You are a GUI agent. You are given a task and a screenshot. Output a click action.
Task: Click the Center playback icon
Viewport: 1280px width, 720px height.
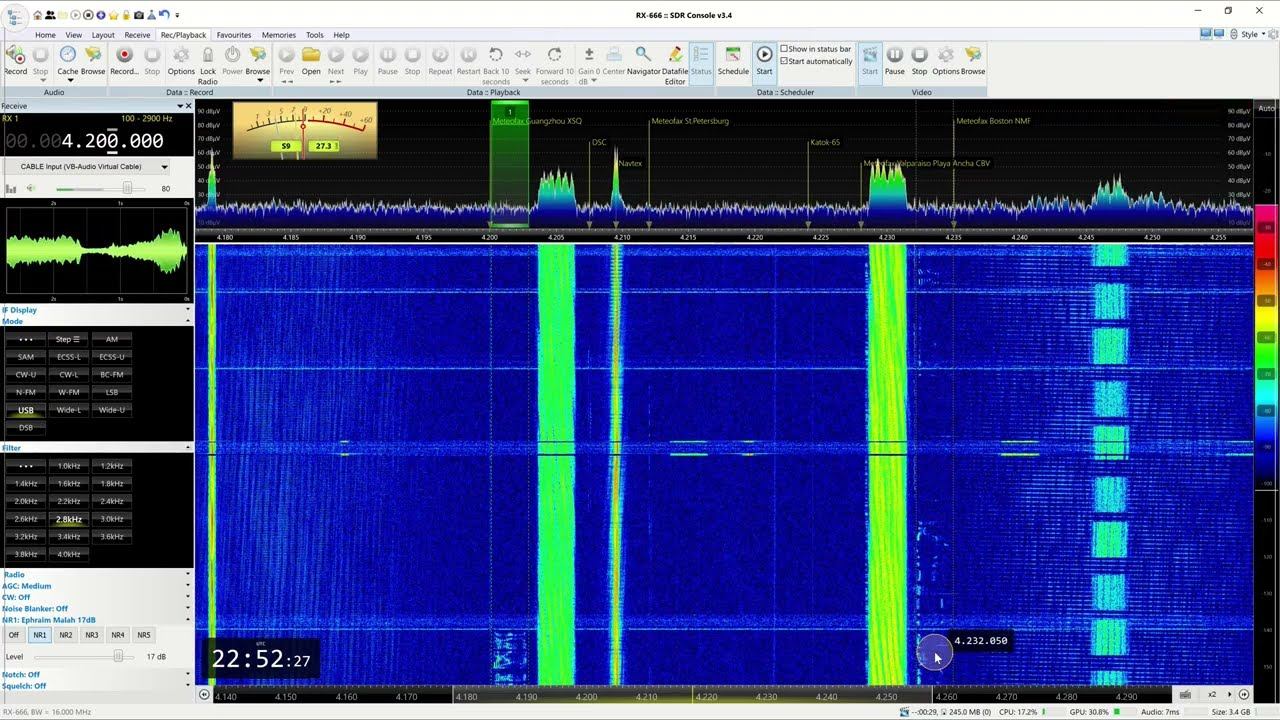(x=613, y=60)
